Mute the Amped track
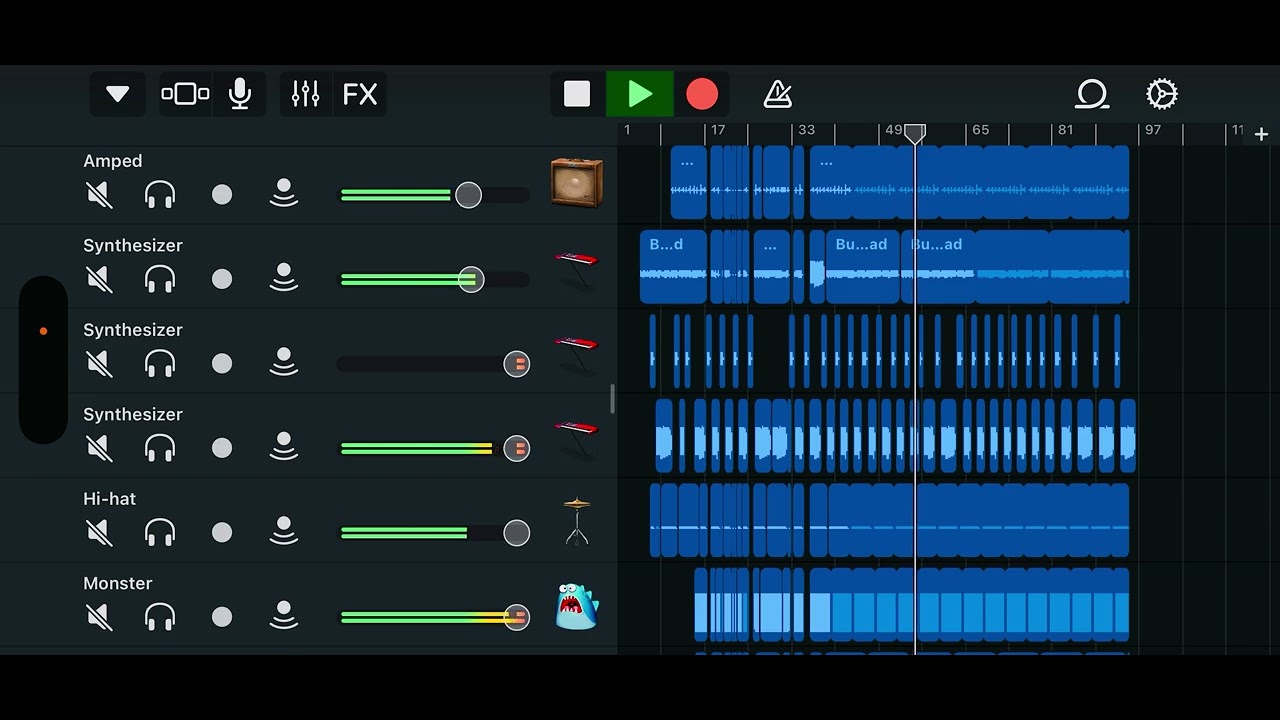The image size is (1280, 720). point(99,195)
